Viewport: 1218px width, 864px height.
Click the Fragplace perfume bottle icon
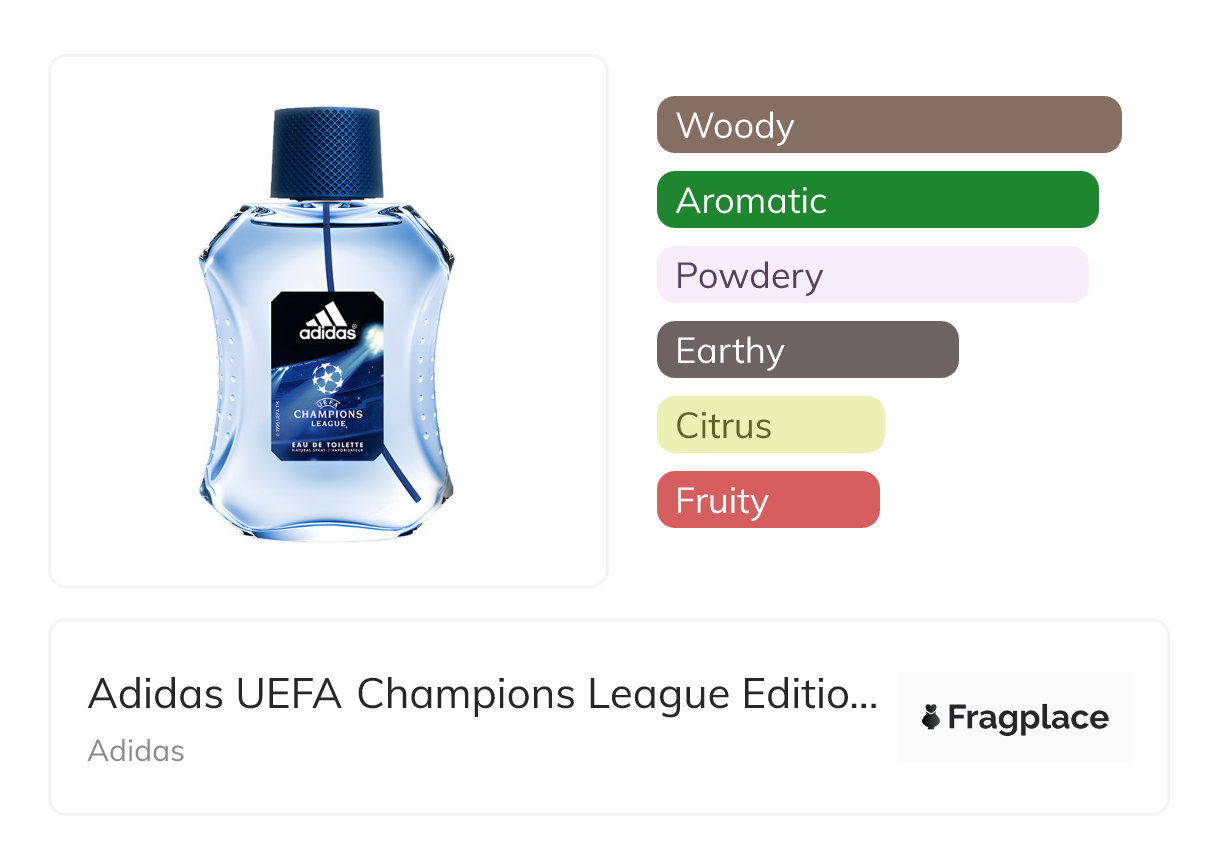[x=931, y=718]
